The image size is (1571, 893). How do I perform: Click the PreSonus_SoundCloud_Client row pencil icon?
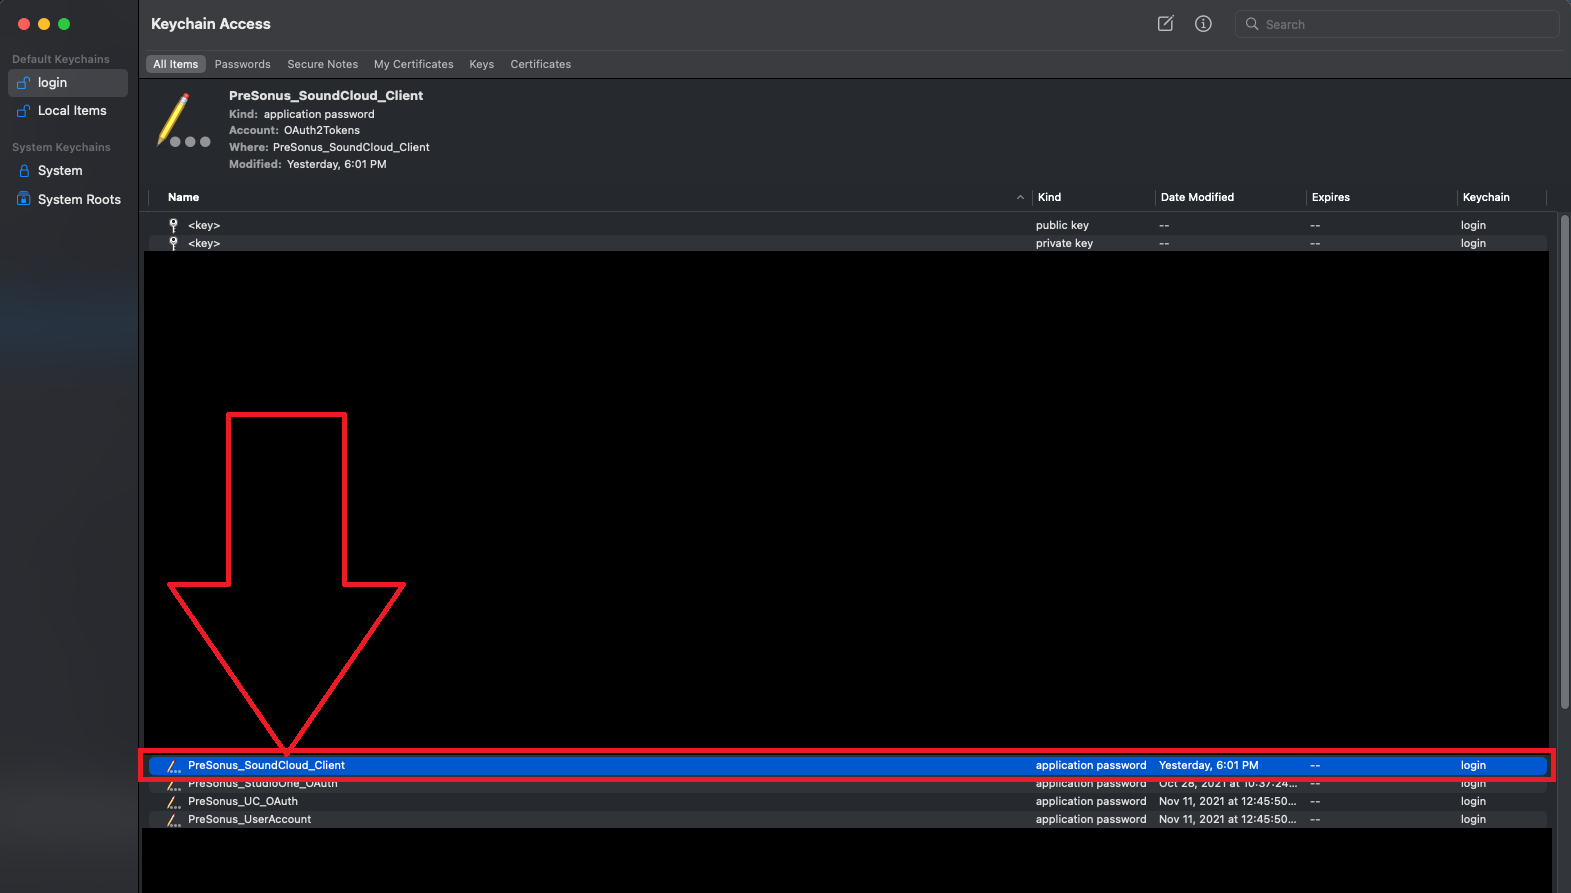pos(174,766)
